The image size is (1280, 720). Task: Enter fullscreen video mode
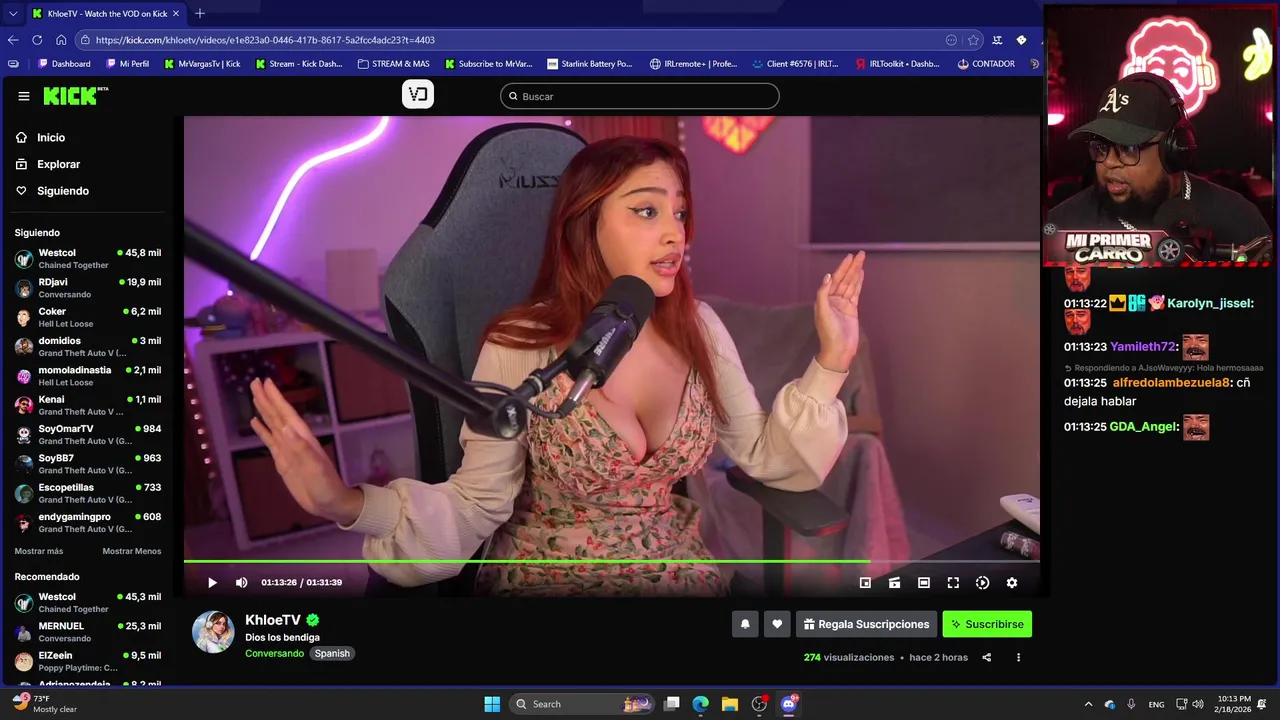(953, 583)
